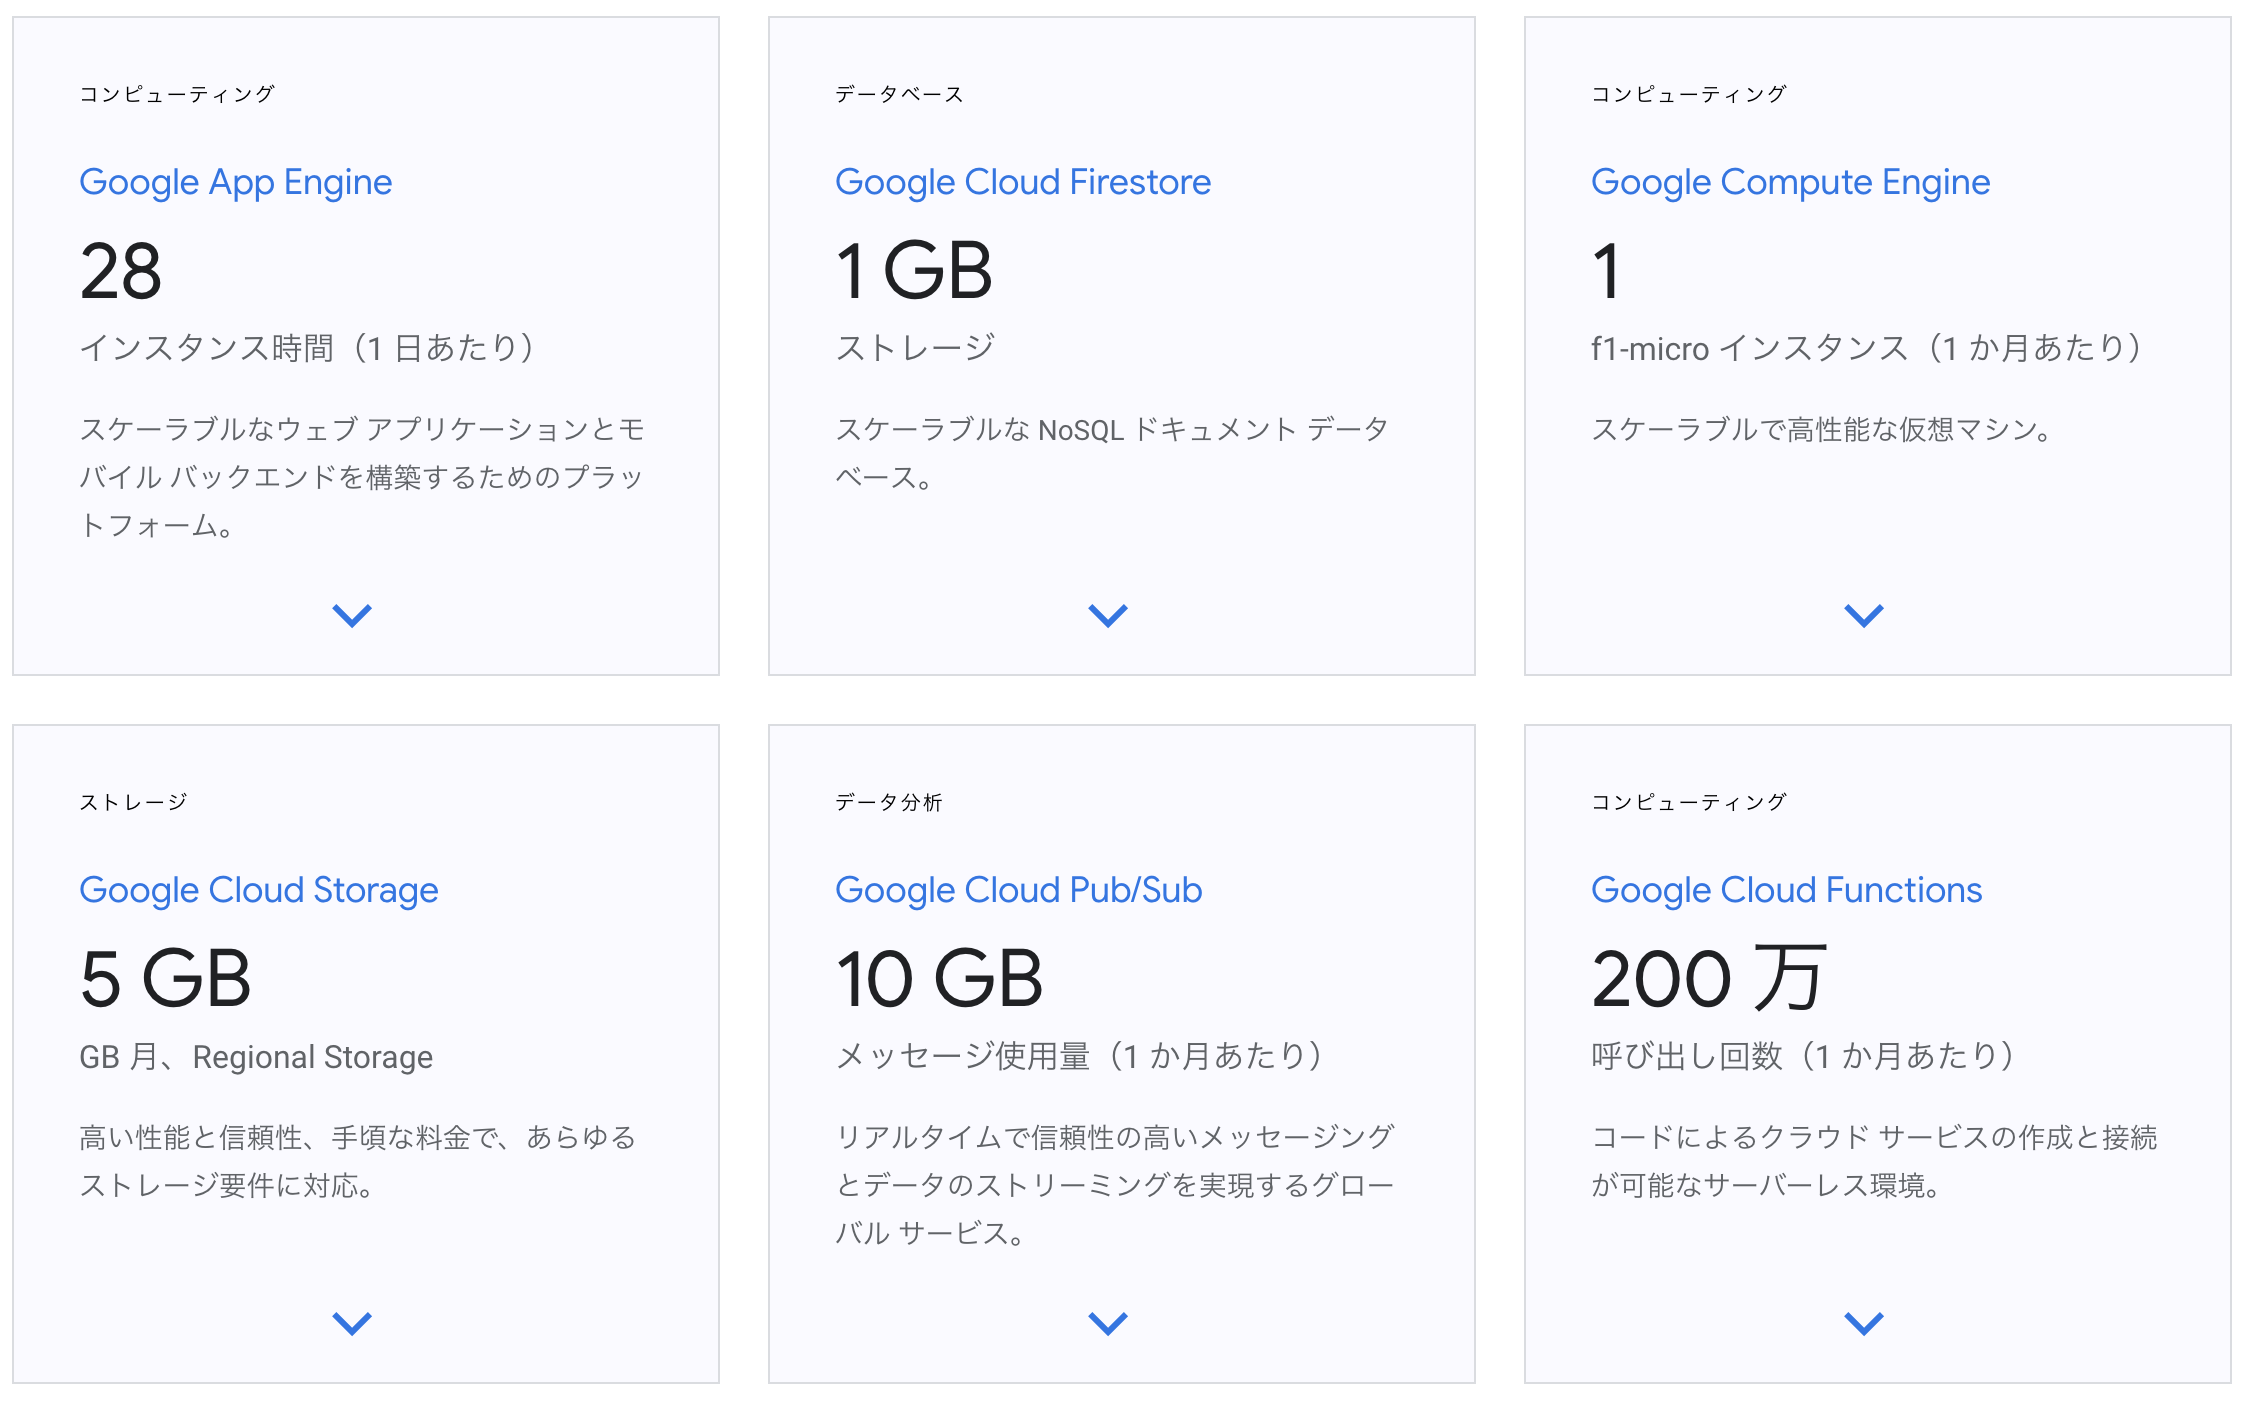Click the App Engine description paragraph
Screen dimensions: 2242x1406
(x=362, y=477)
